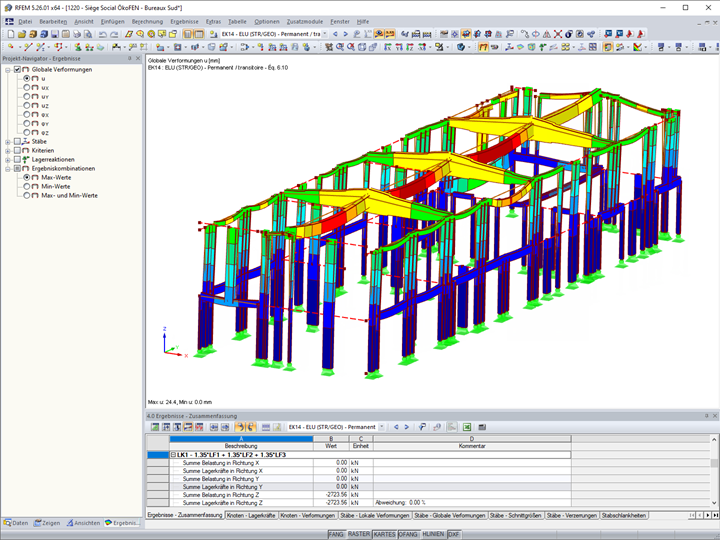Open the Zusatzmodule menu
Screen dimensions: 720x540
304,22
